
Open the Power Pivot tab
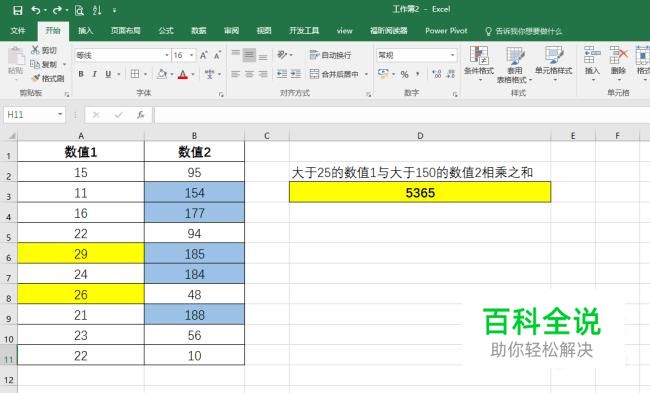(x=446, y=31)
